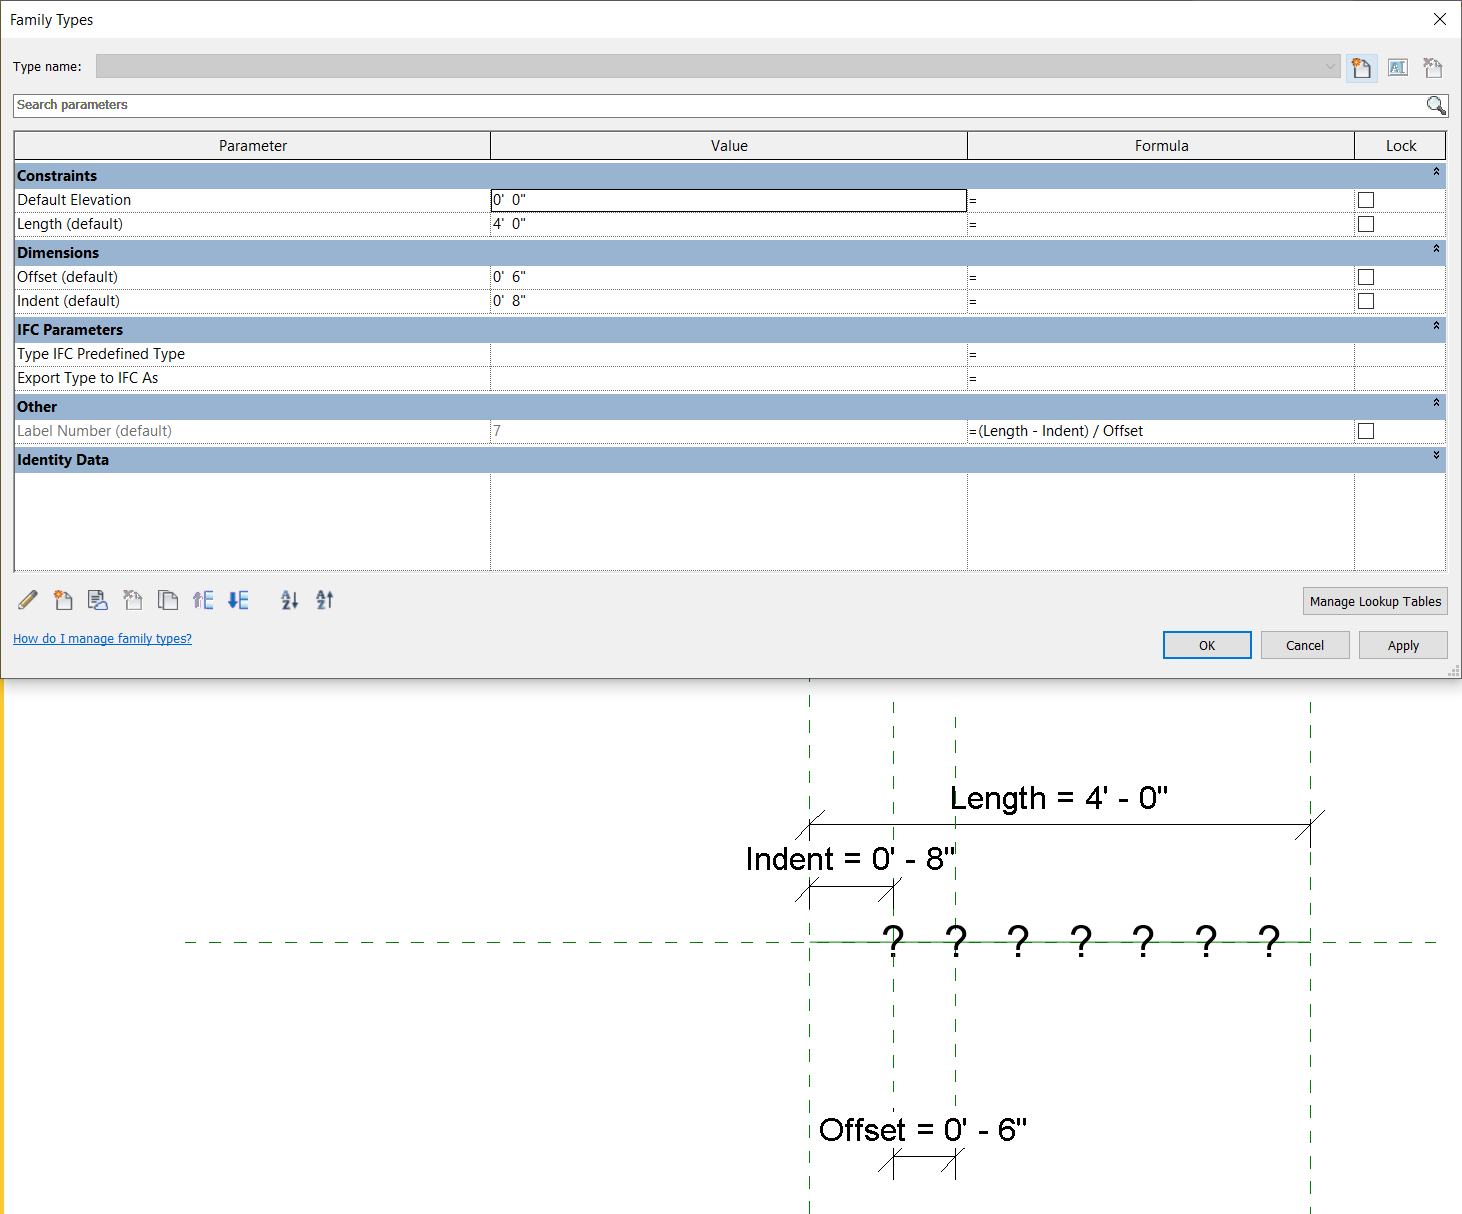
Task: Click the Rename Type icon
Action: 1397,67
